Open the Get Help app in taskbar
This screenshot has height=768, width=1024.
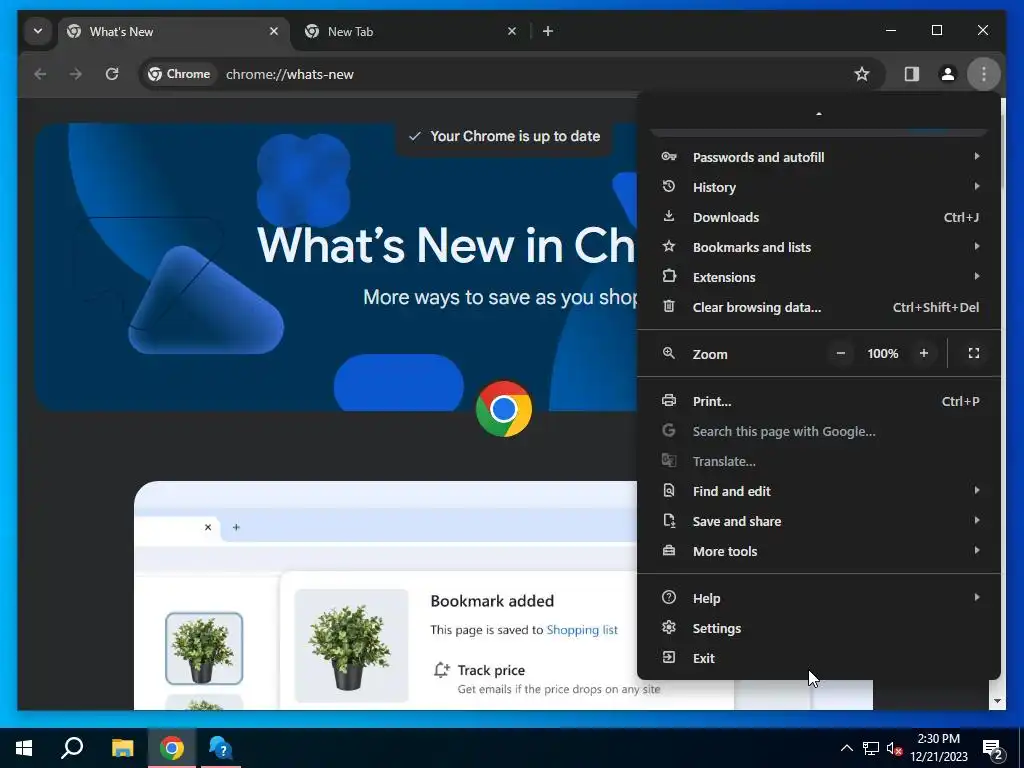(x=221, y=748)
